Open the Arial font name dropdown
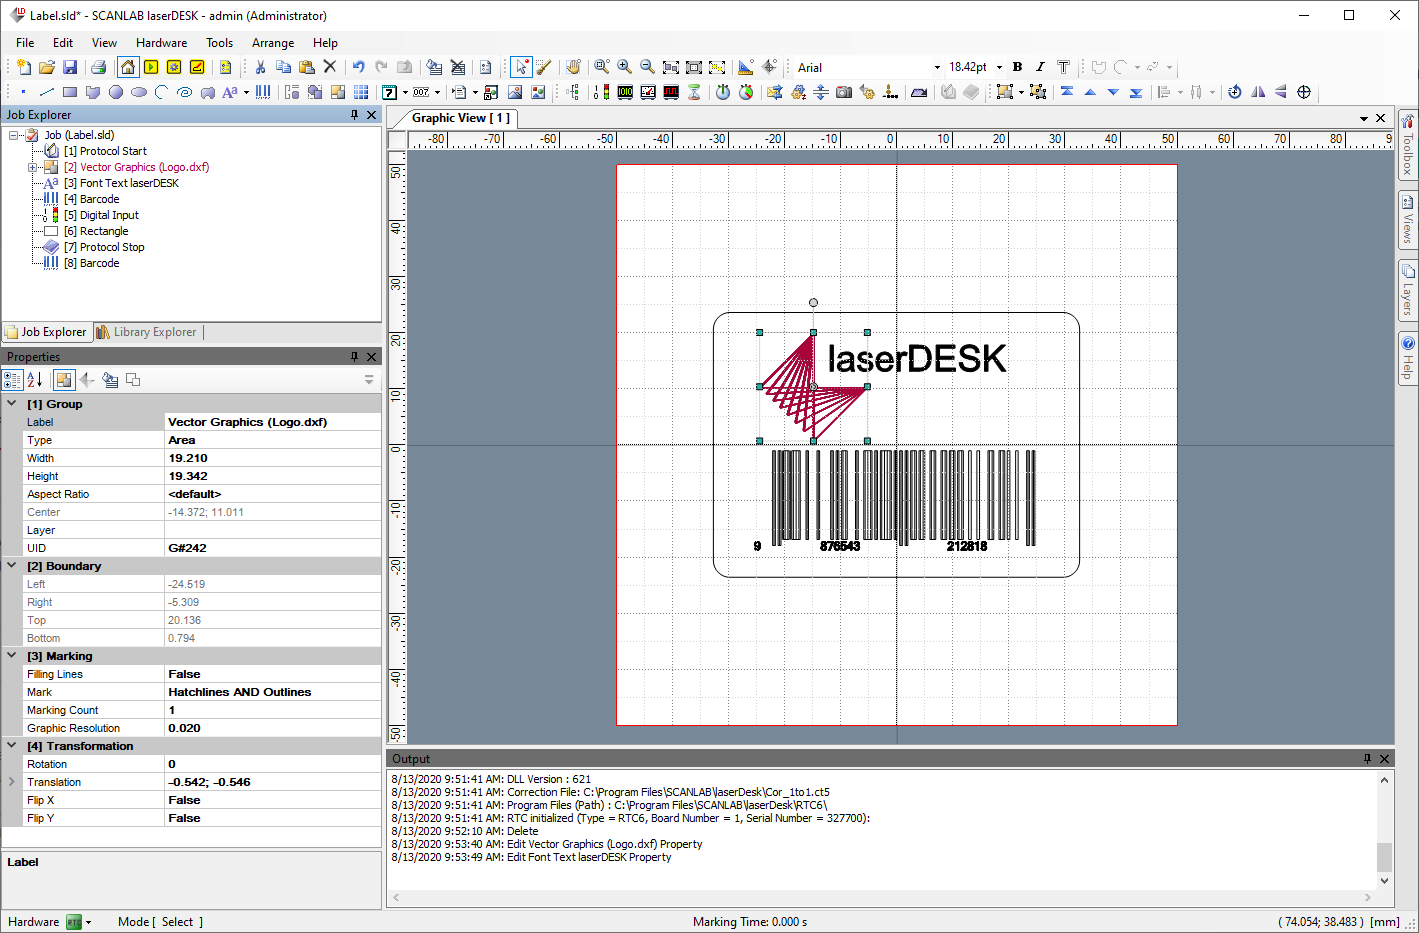This screenshot has height=933, width=1419. (937, 68)
